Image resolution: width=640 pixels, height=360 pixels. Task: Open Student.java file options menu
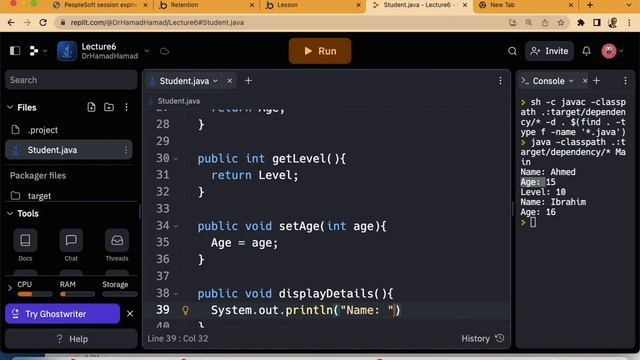126,150
